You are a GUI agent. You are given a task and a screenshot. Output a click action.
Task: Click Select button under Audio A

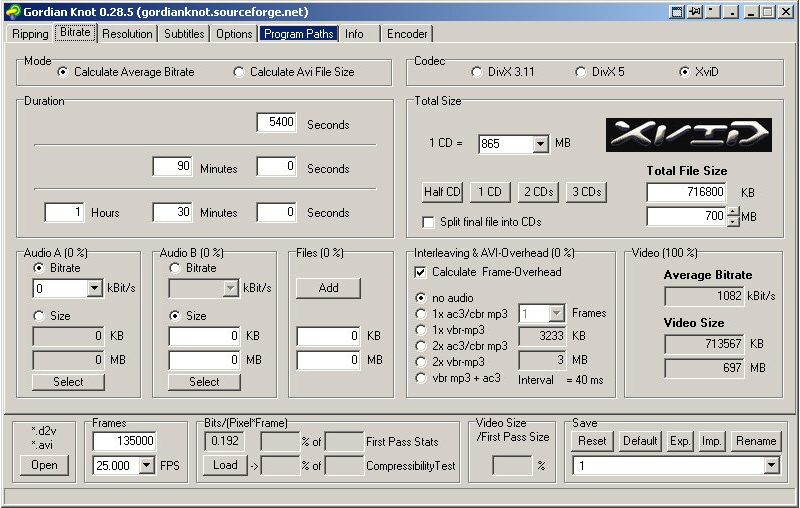[68, 382]
